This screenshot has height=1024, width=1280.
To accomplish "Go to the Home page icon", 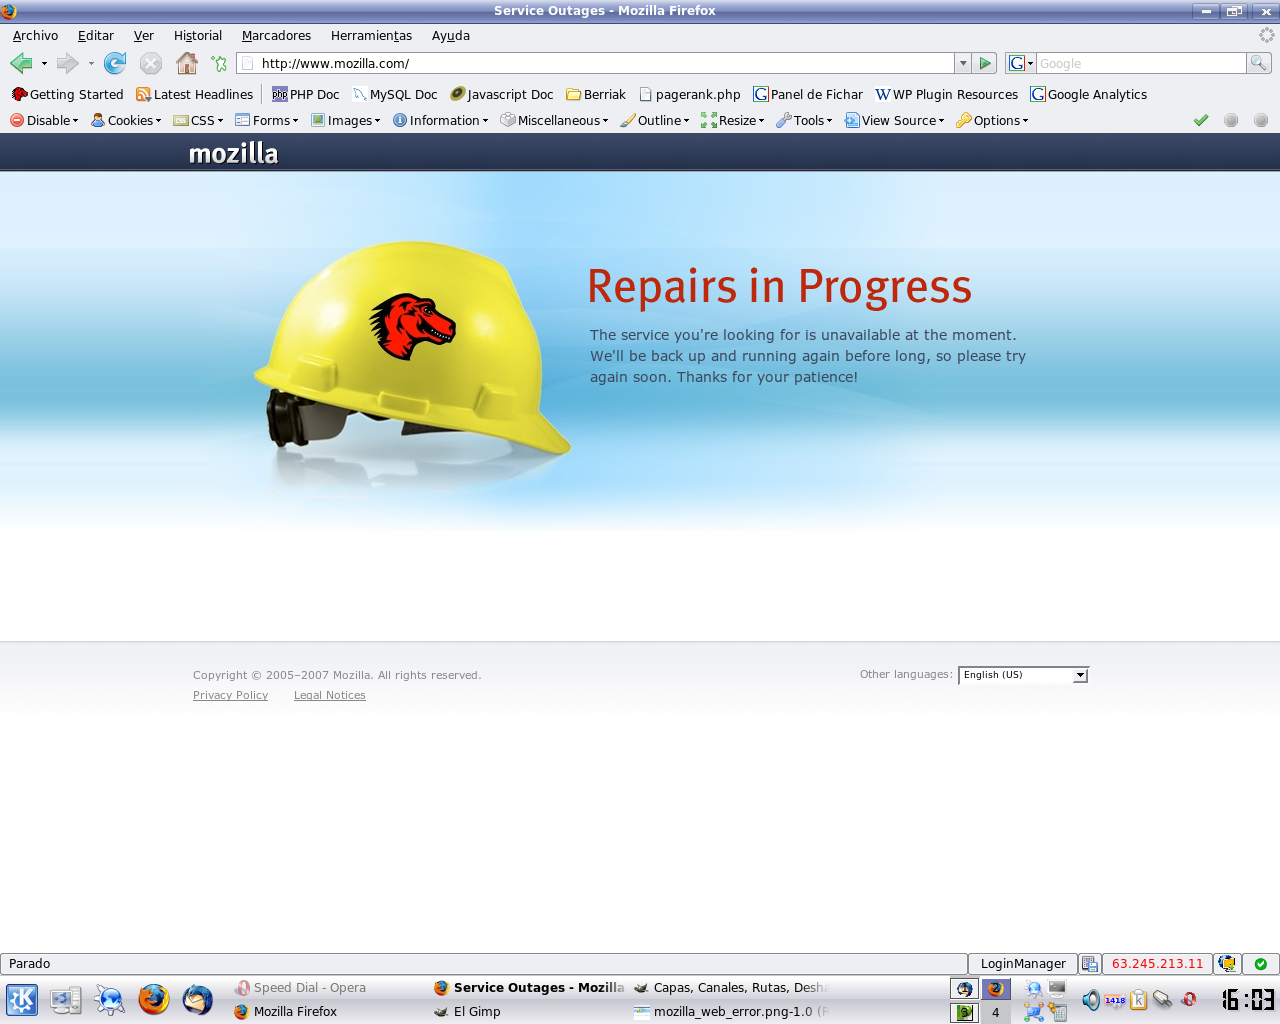I will pos(187,63).
